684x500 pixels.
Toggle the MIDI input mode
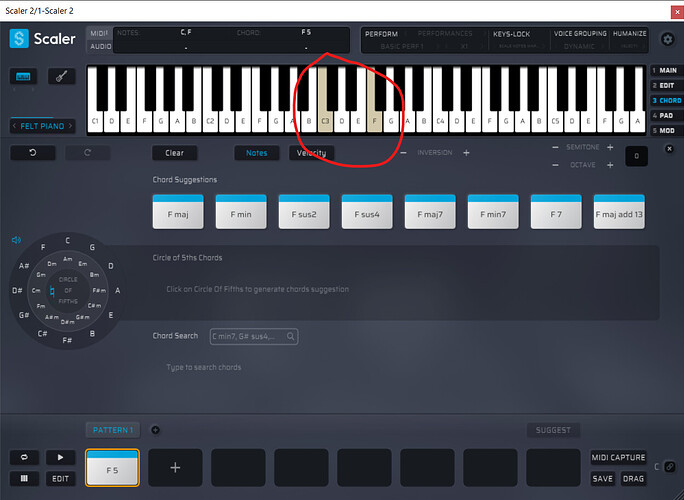tap(99, 34)
